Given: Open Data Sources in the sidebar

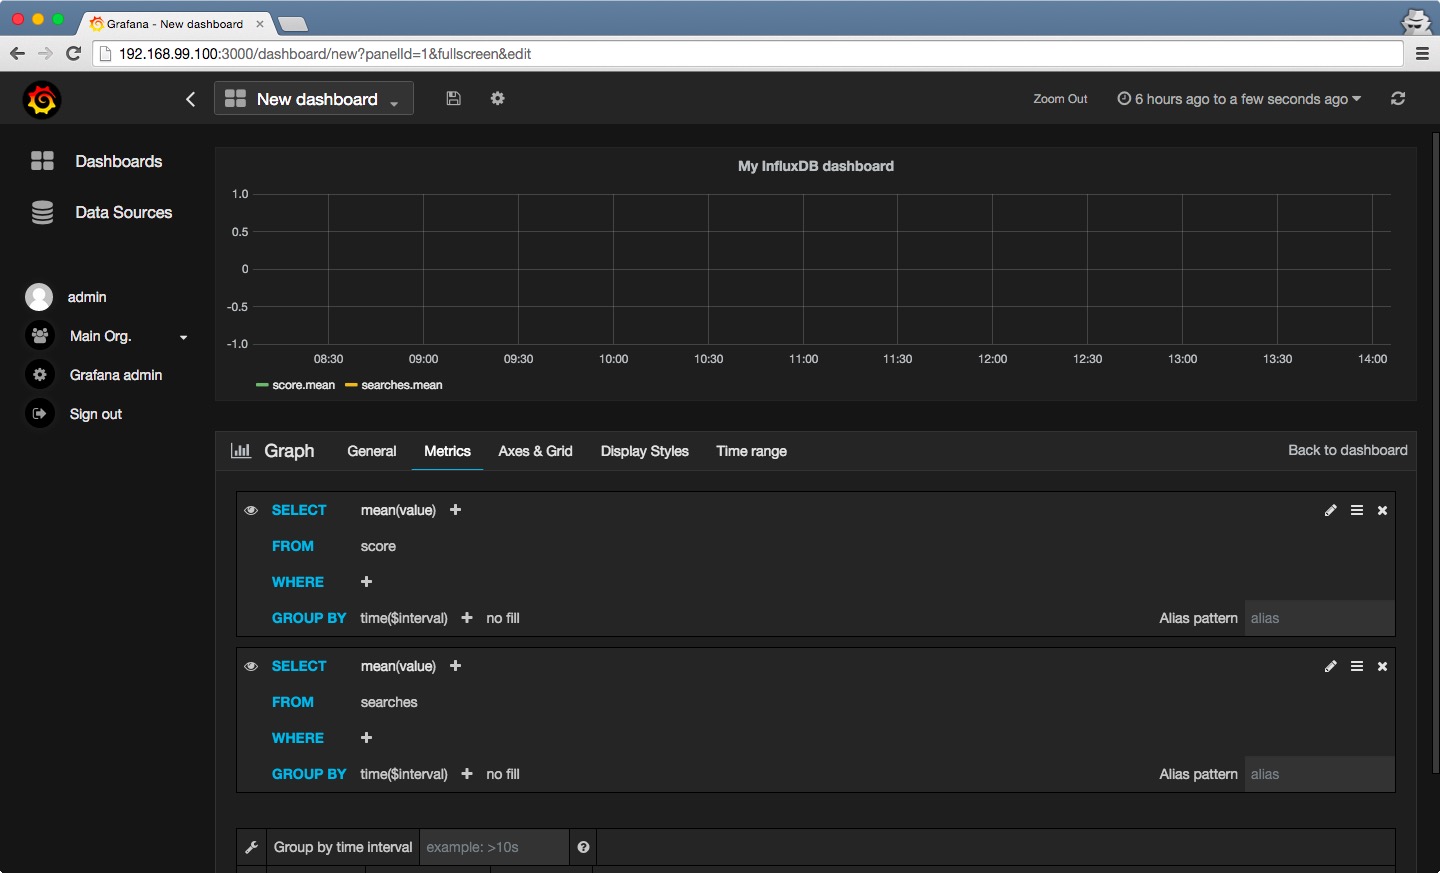Looking at the screenshot, I should point(123,212).
